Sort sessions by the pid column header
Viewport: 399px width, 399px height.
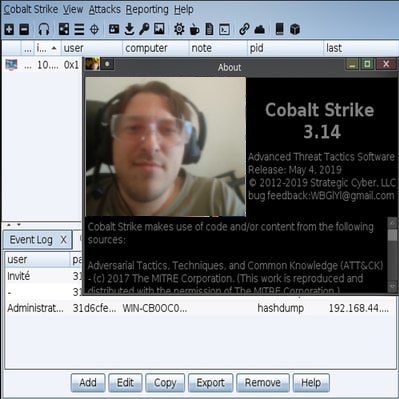click(285, 48)
